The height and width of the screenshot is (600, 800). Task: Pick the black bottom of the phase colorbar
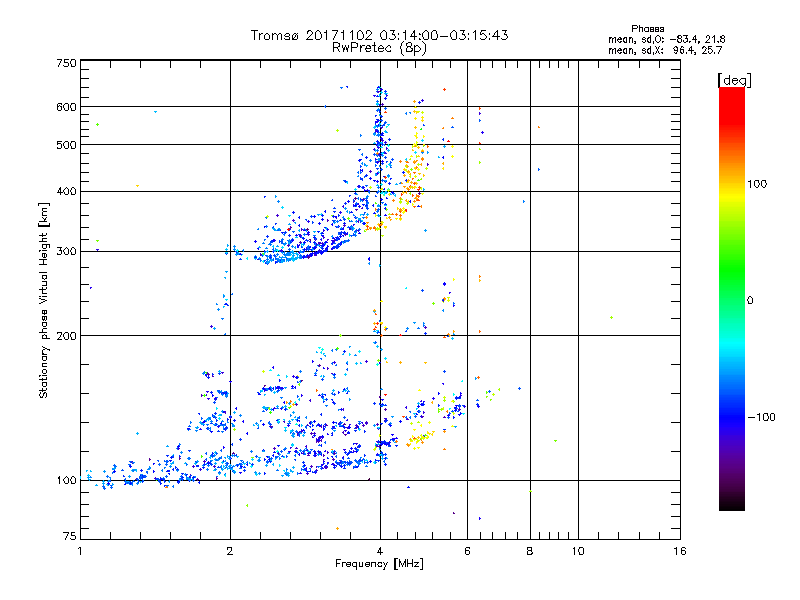click(732, 505)
